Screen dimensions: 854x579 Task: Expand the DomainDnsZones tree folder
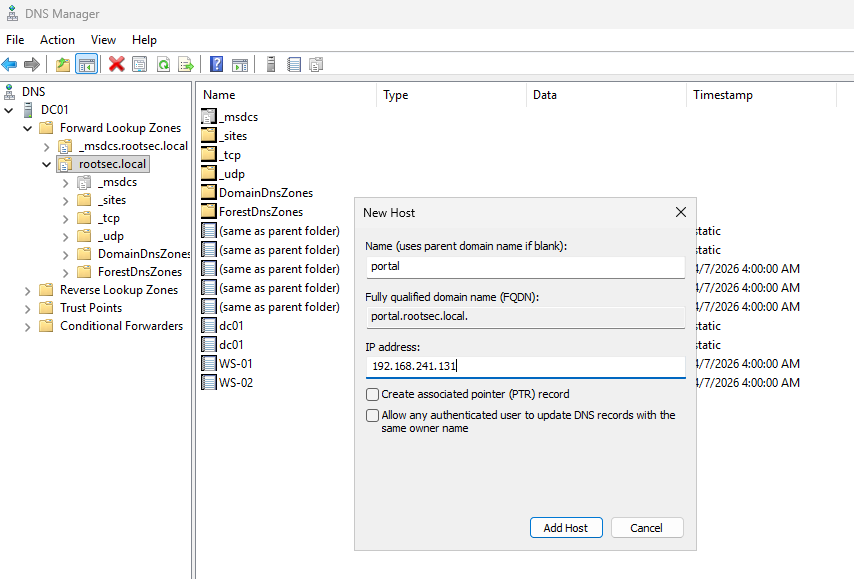coord(65,255)
